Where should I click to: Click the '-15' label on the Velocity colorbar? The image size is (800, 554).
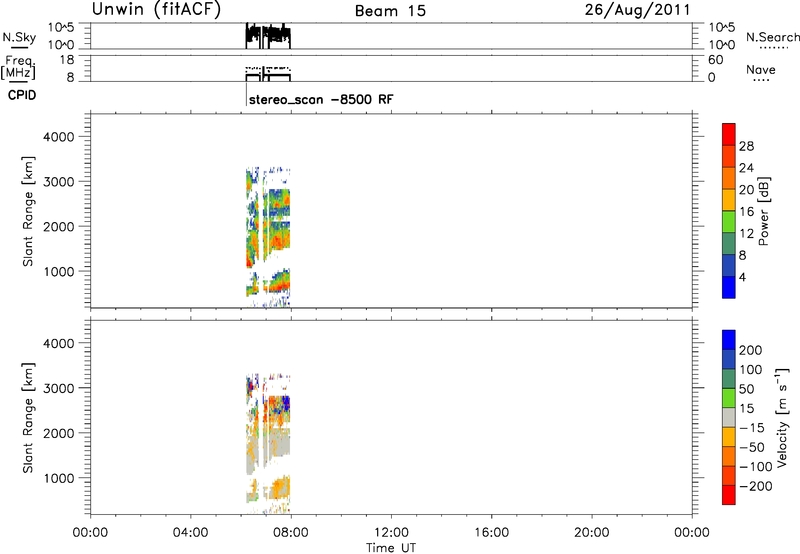coord(752,428)
